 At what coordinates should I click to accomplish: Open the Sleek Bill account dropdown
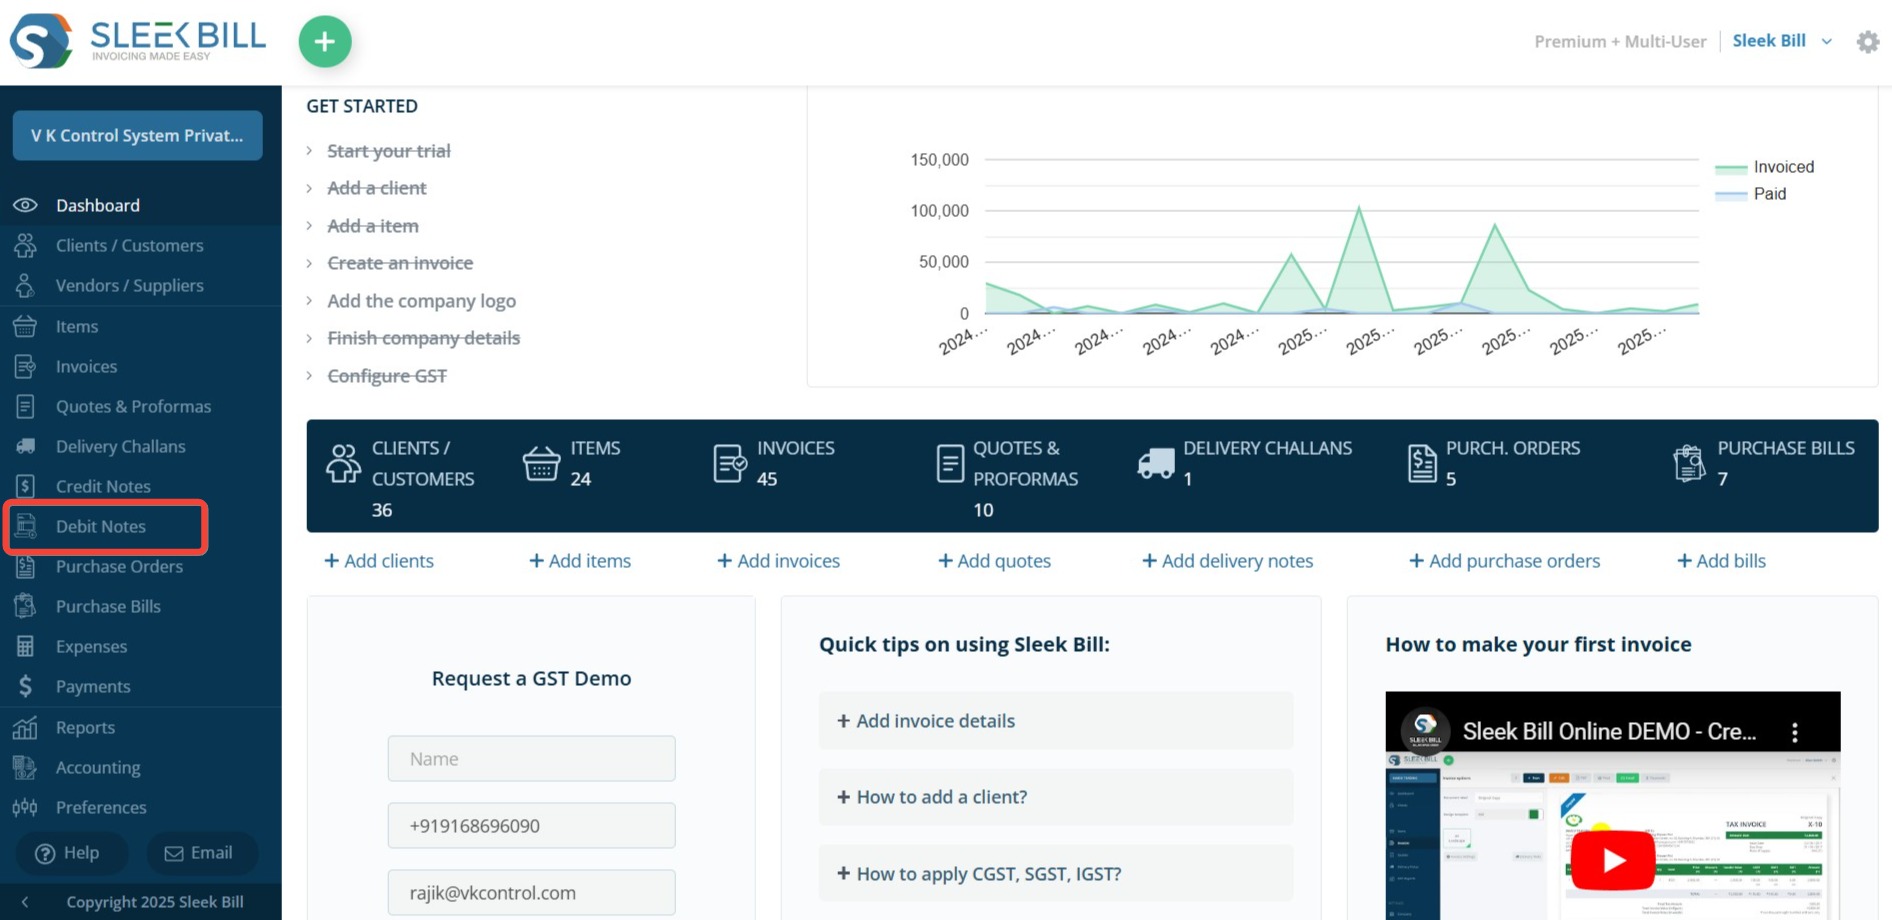[1782, 41]
